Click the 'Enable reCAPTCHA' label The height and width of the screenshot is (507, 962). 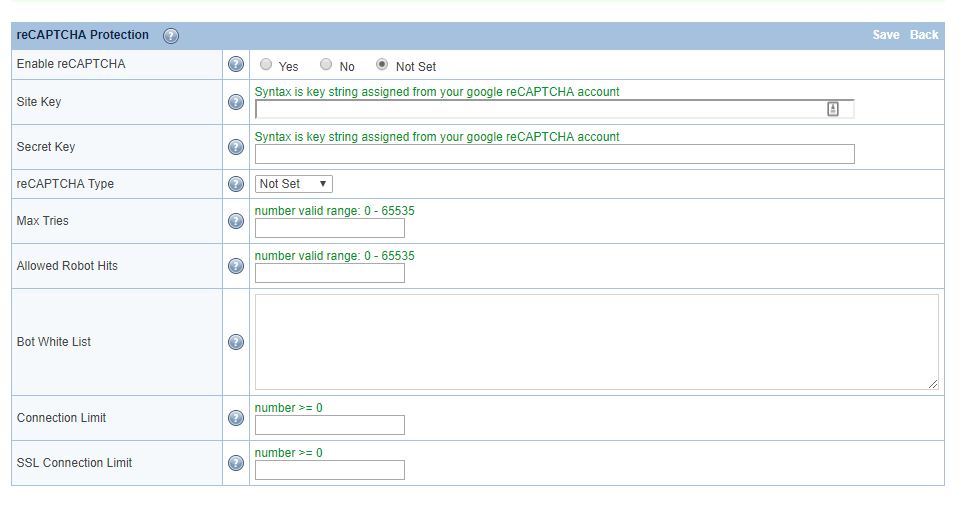pyautogui.click(x=71, y=64)
